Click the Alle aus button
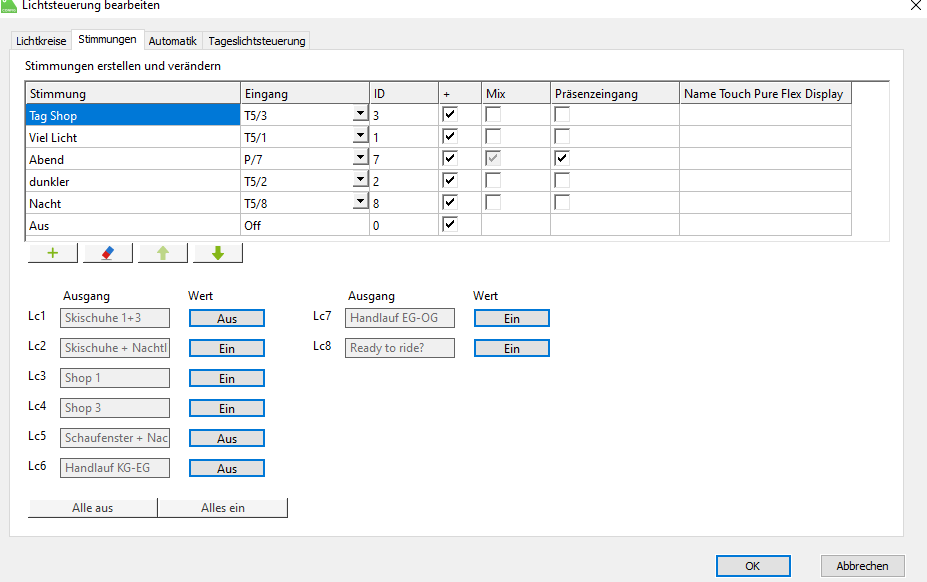The image size is (927, 582). (93, 508)
